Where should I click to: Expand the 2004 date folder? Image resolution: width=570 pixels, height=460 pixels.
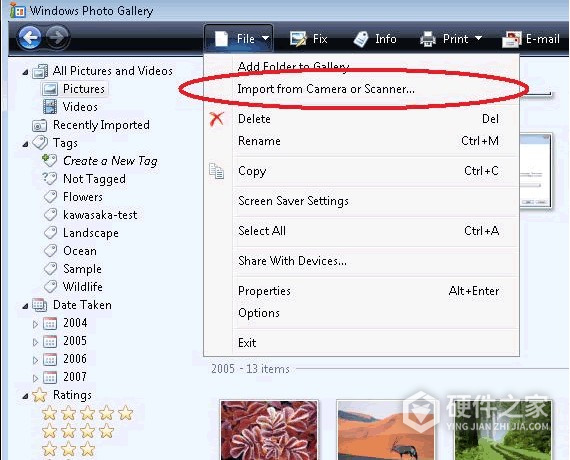coord(35,324)
